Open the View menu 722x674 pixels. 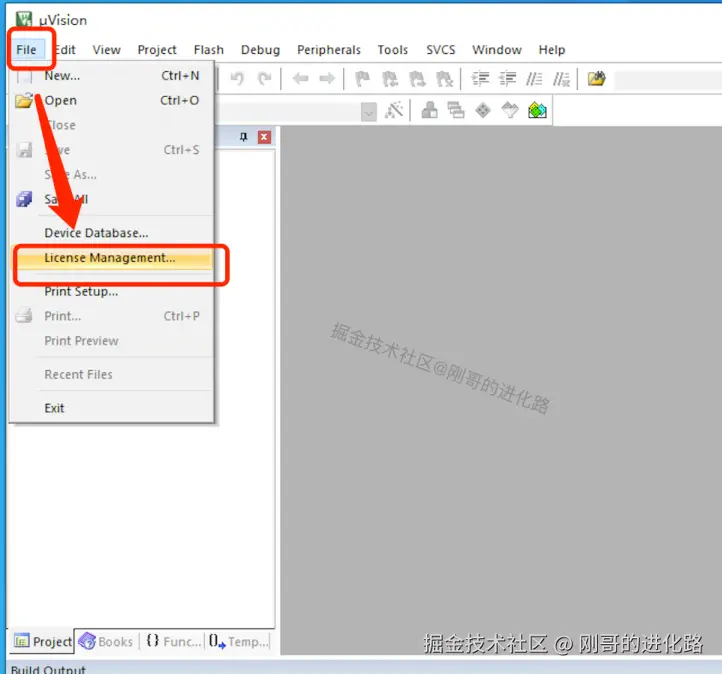(x=106, y=50)
